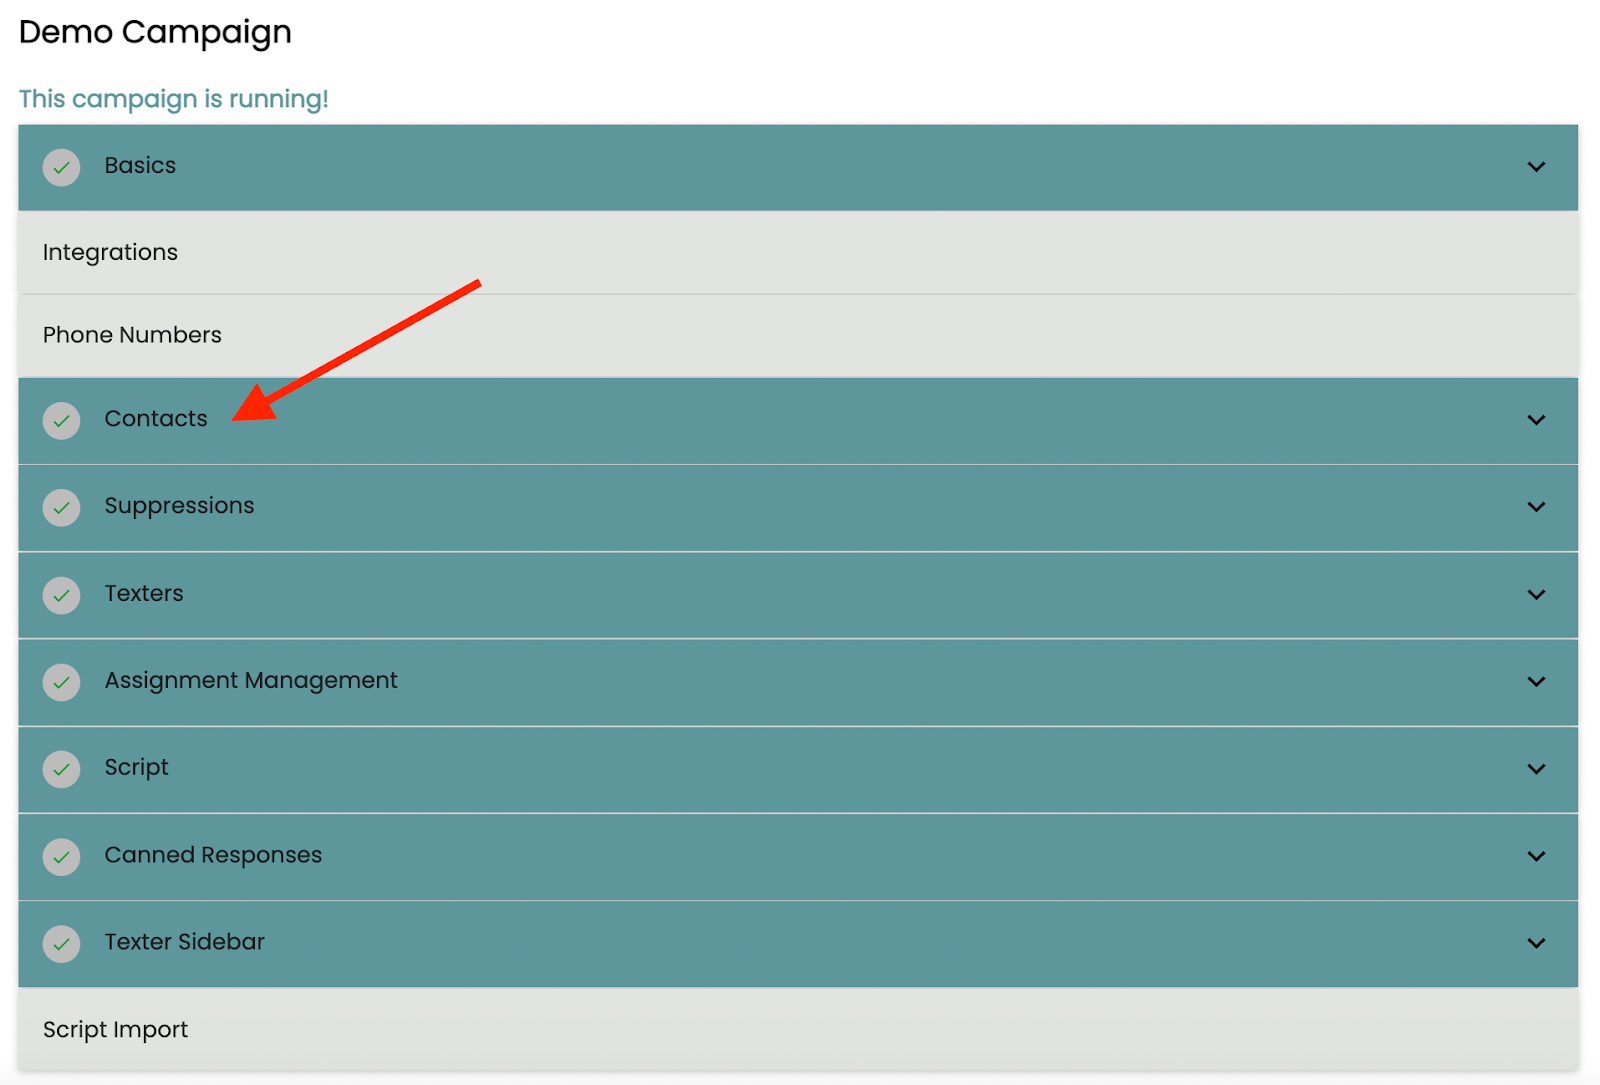Select the Suppressions section label

coord(179,506)
